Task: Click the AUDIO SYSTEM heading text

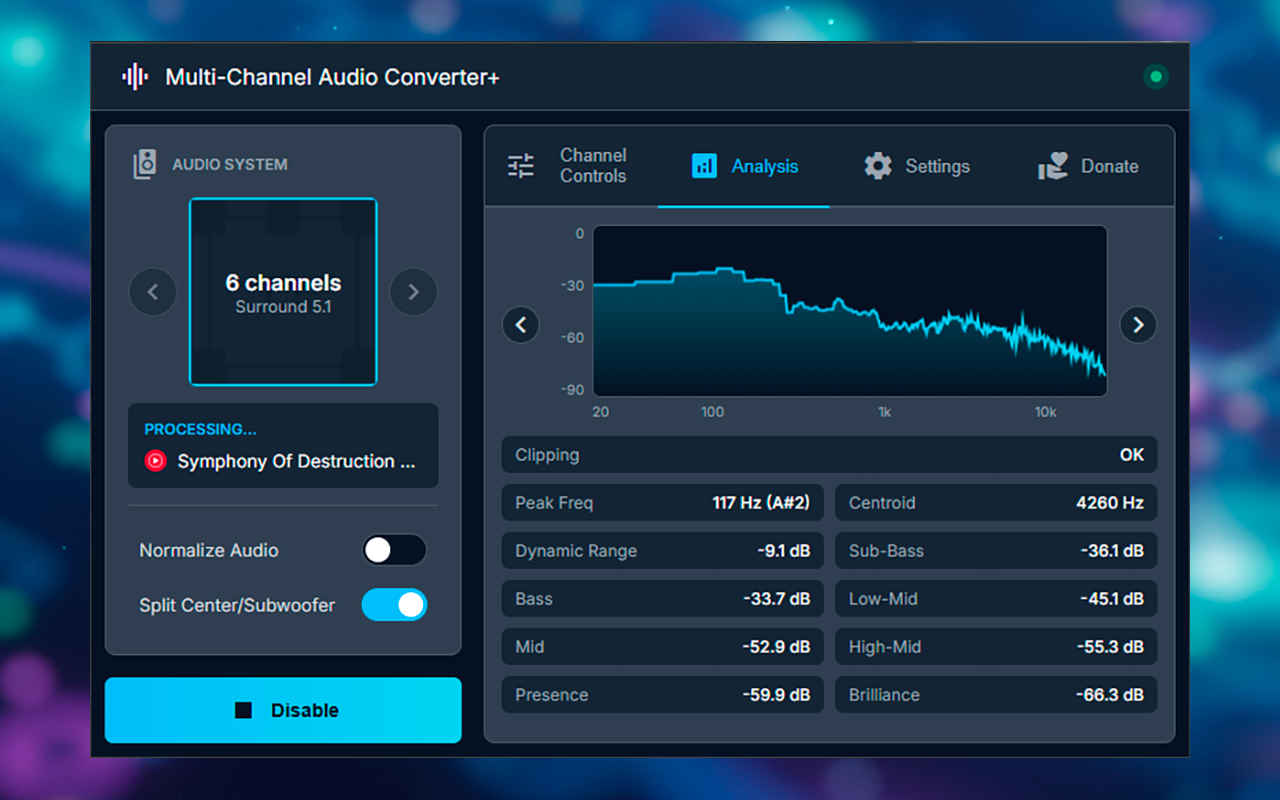Action: tap(230, 164)
